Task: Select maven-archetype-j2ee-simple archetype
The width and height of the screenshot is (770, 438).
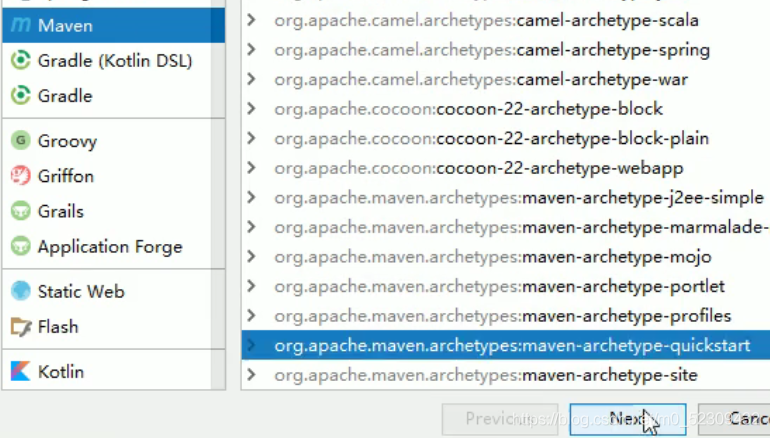Action: 519,197
